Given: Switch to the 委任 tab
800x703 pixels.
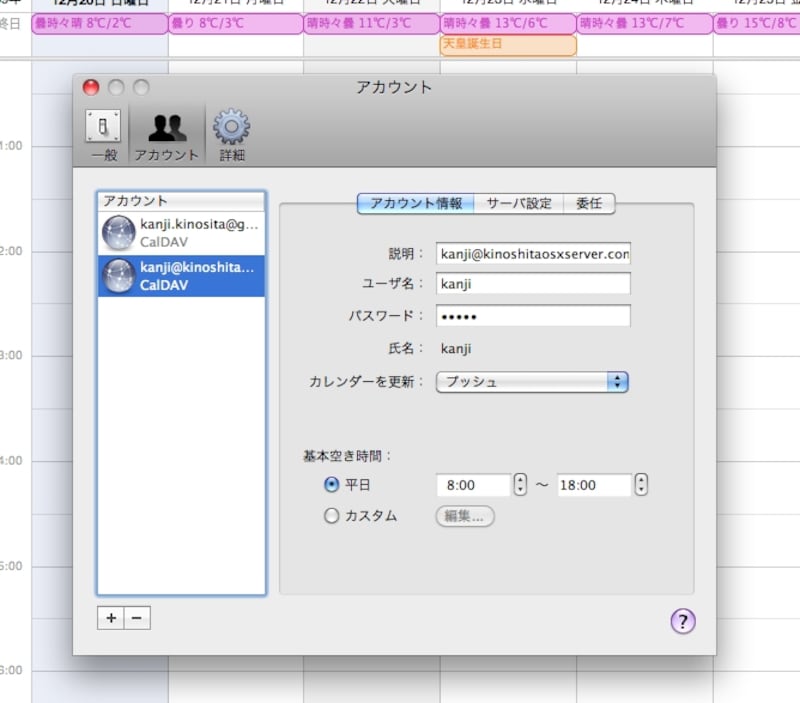Looking at the screenshot, I should pos(589,203).
